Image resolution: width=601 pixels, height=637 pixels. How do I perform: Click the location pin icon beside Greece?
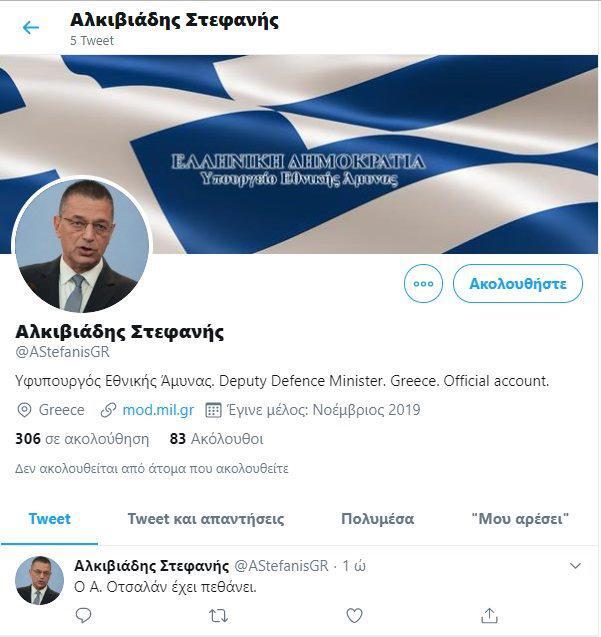(24, 410)
